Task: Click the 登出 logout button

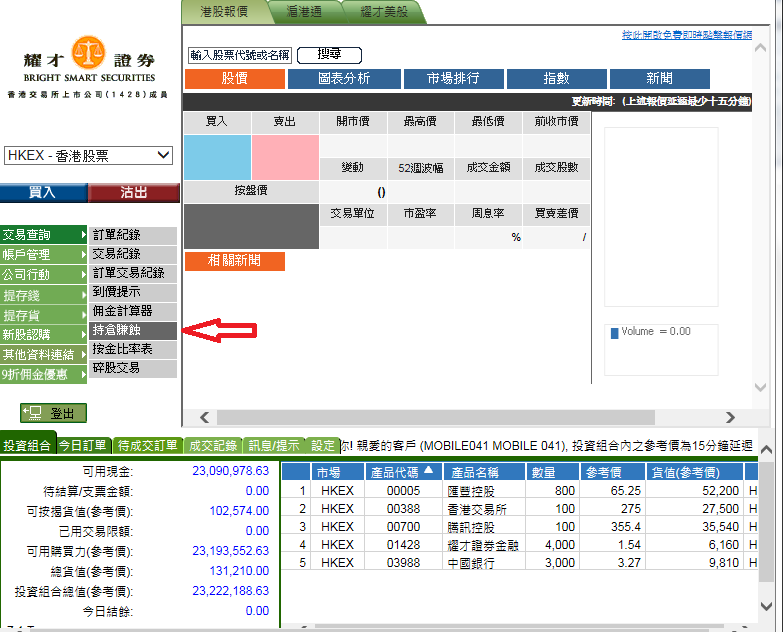Action: [53, 413]
